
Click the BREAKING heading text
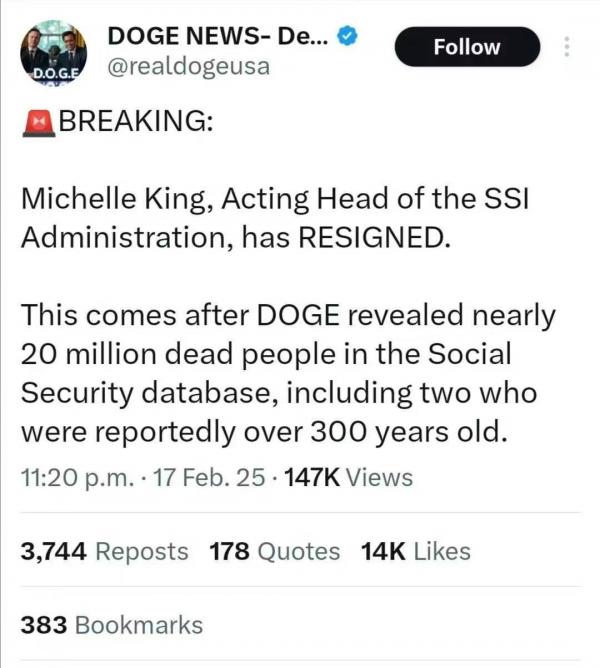135,122
